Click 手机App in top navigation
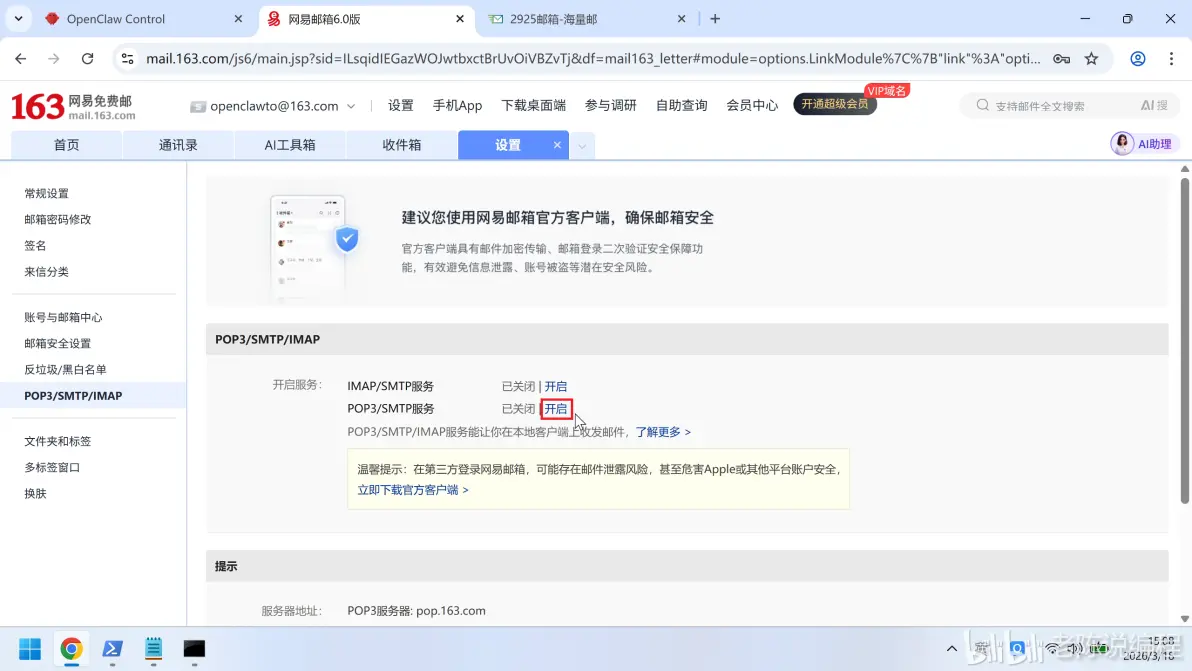This screenshot has height=671, width=1192. 457,105
